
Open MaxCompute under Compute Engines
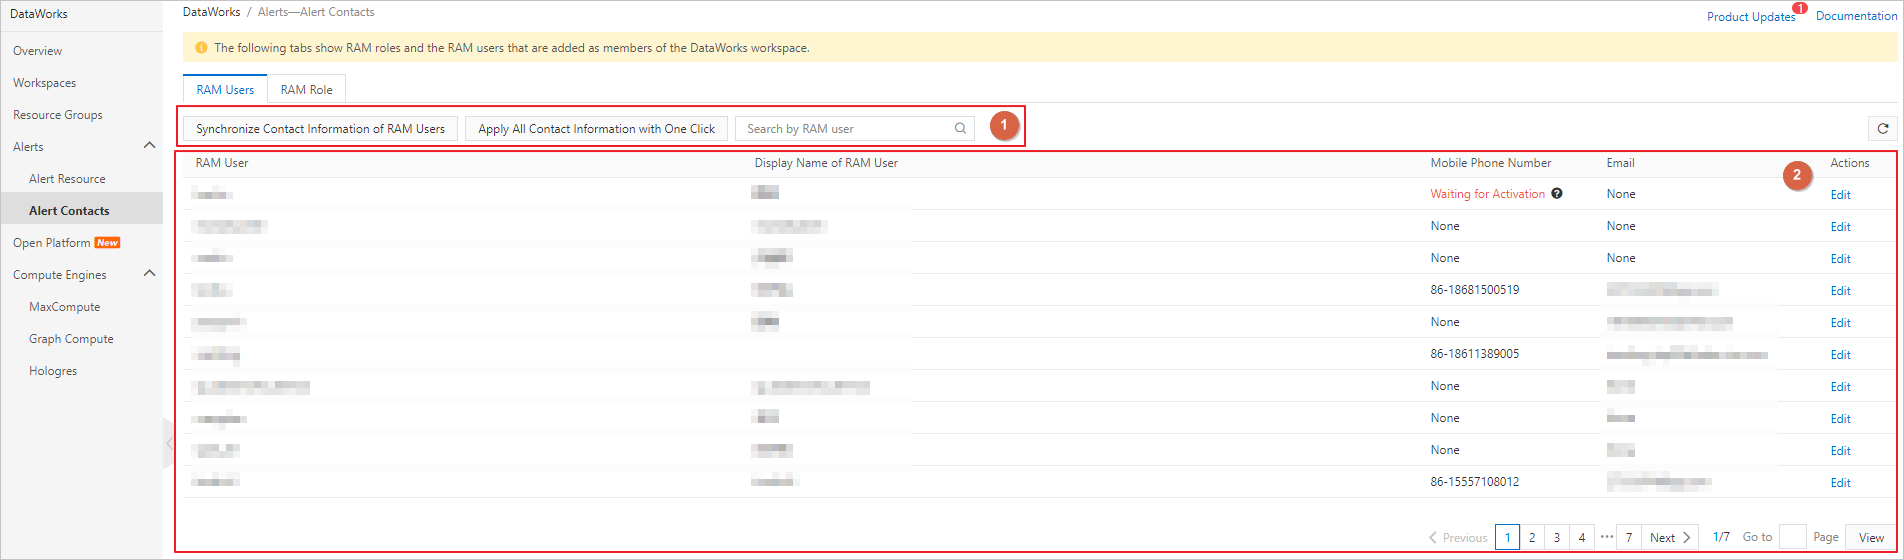(x=65, y=307)
